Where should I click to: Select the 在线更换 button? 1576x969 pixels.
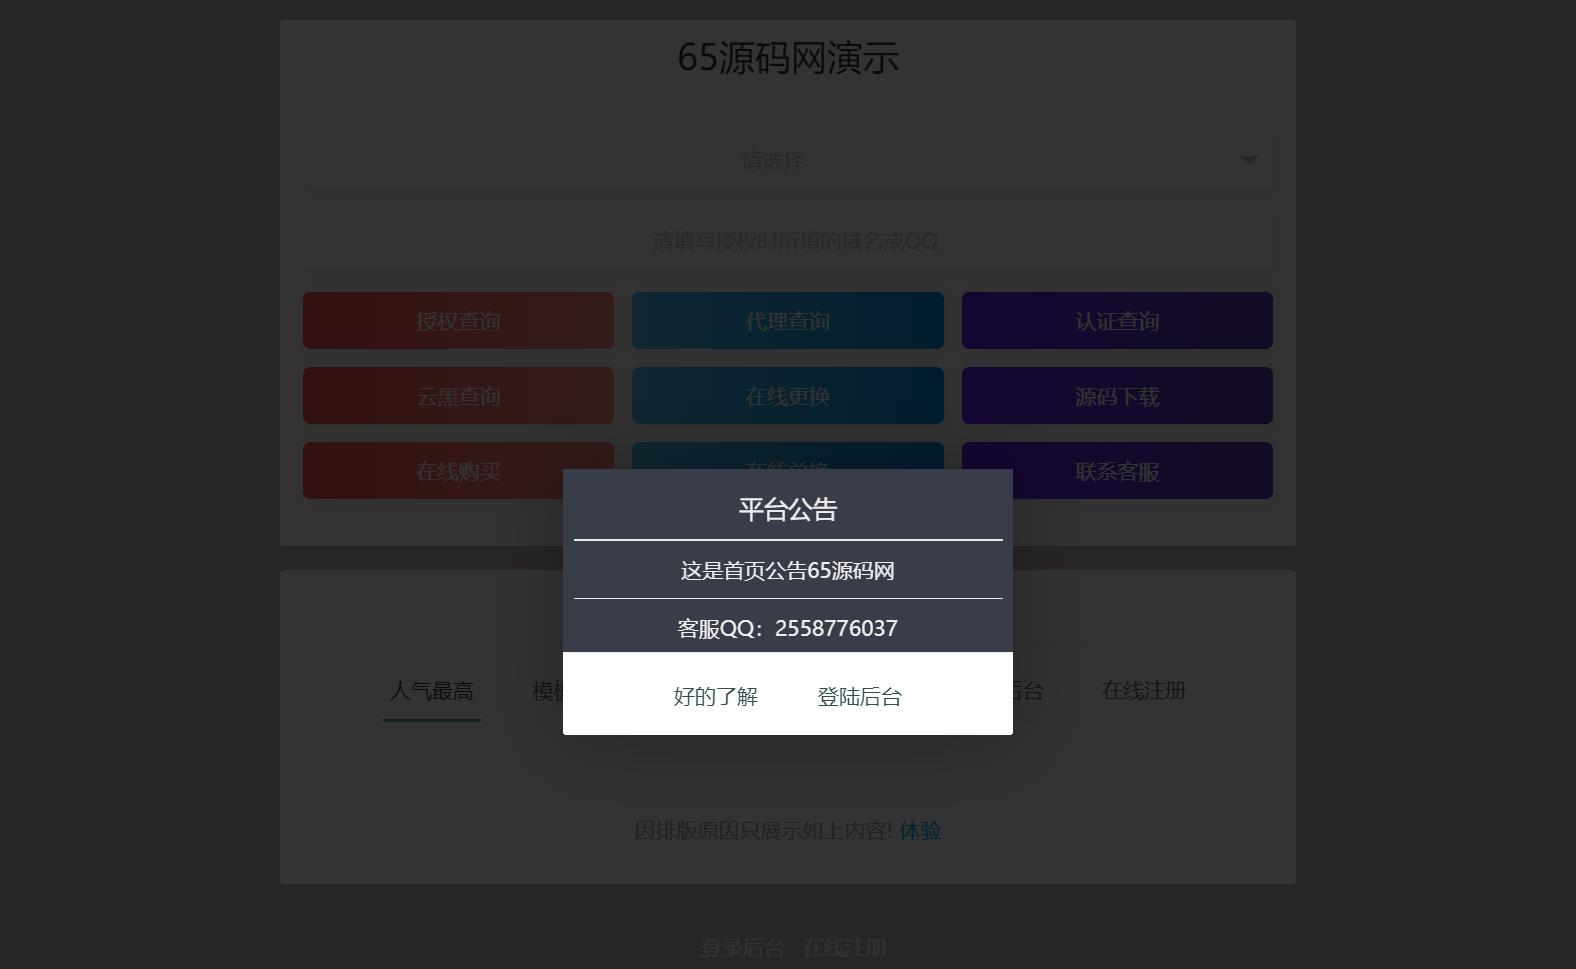pyautogui.click(x=788, y=396)
